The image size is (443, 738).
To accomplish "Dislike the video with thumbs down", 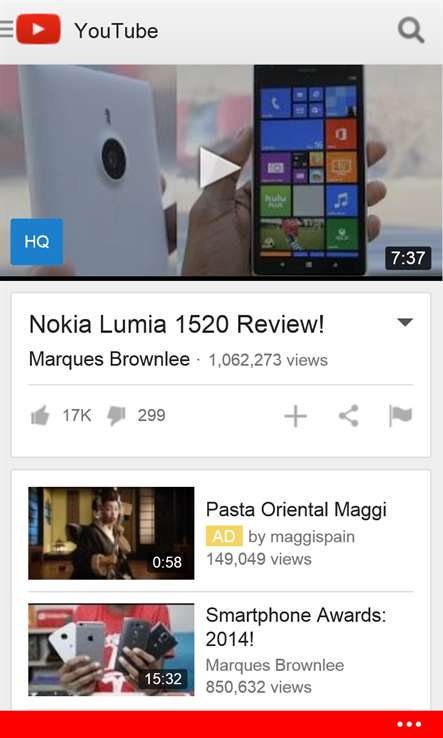I will pyautogui.click(x=116, y=416).
